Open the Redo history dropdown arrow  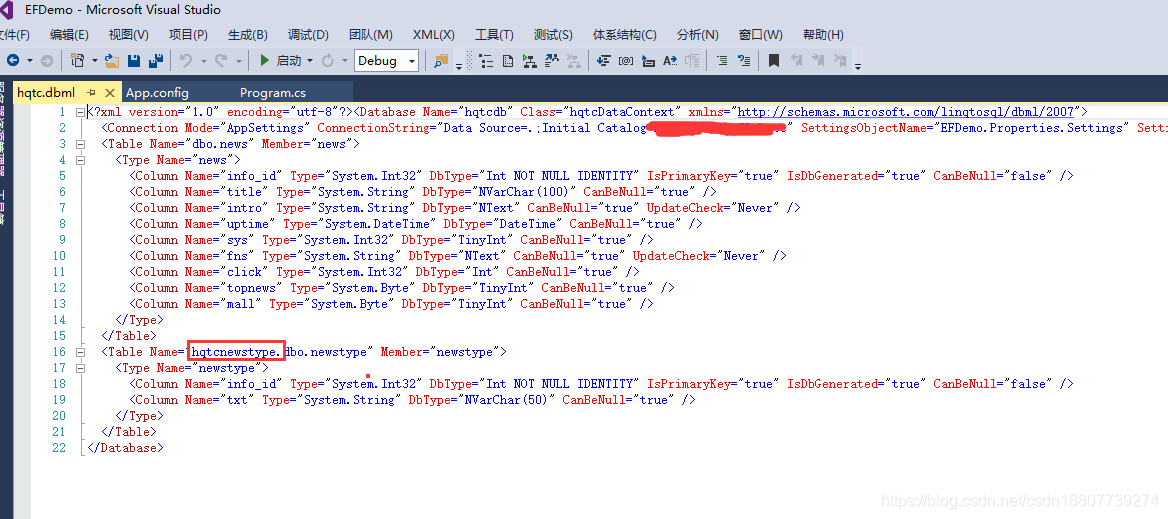pyautogui.click(x=238, y=61)
